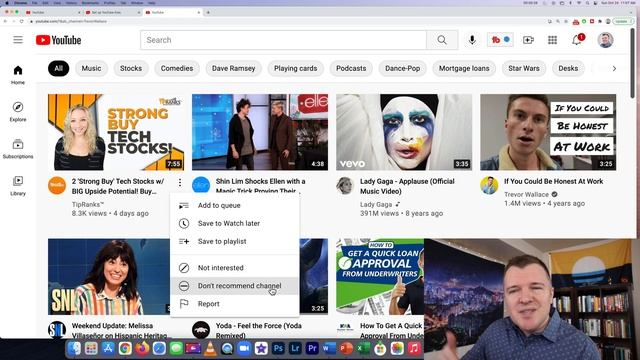Click the search magnifier button
Viewport: 640px width, 360px height.
(x=442, y=40)
